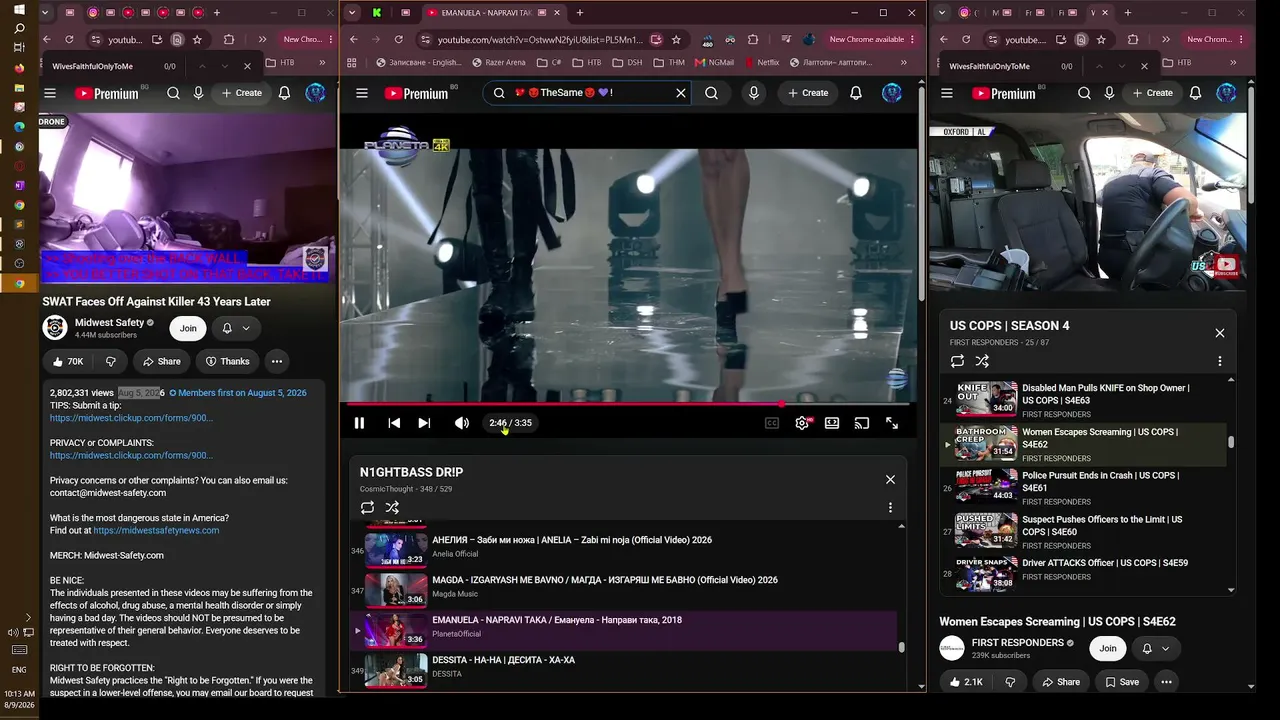Open the DSH bookmarks folder

(x=627, y=62)
